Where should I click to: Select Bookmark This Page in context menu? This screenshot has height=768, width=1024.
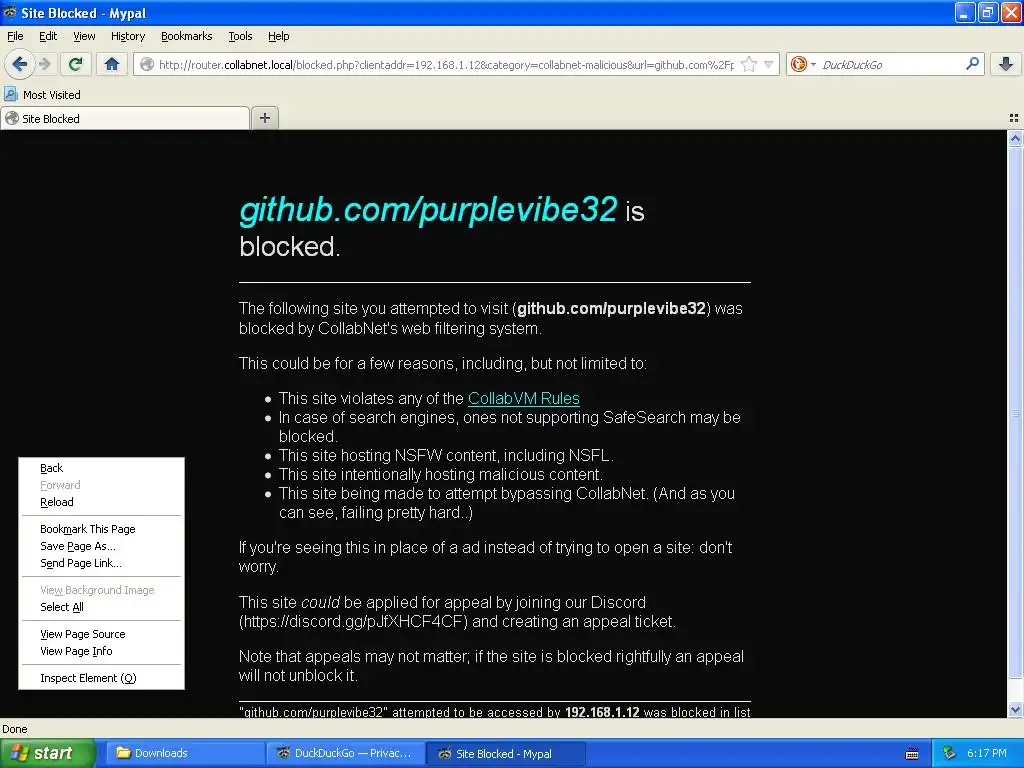pos(101,529)
